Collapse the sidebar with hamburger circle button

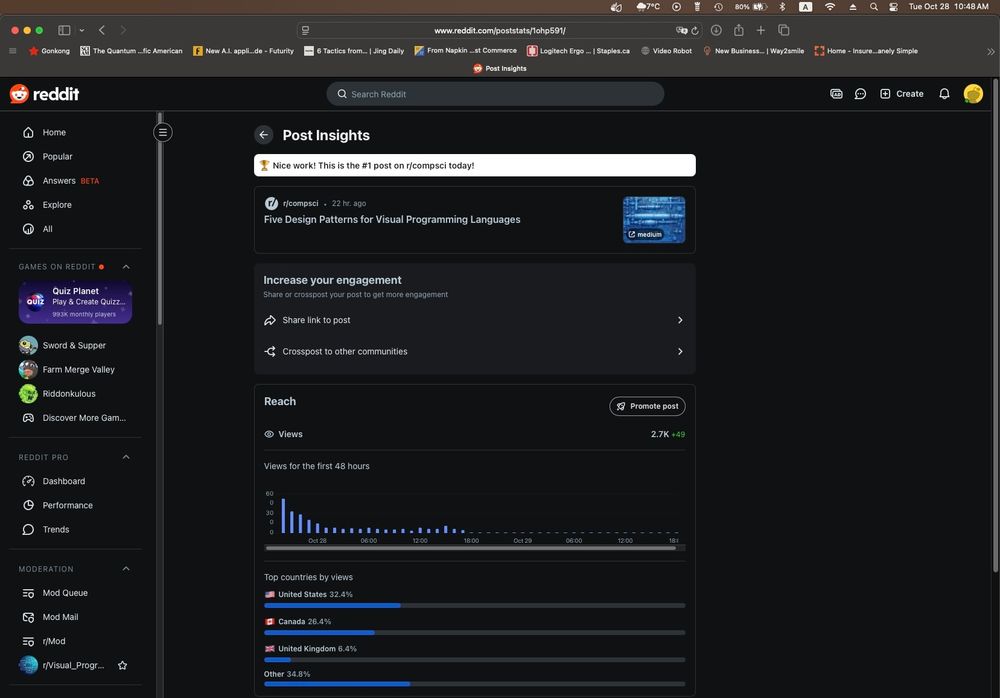click(x=163, y=132)
